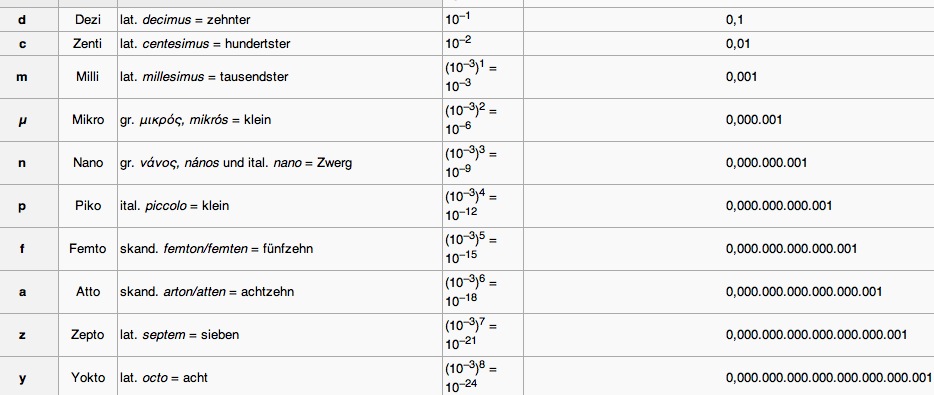
Task: Select the decimal value 0,1
Action: 734,20
